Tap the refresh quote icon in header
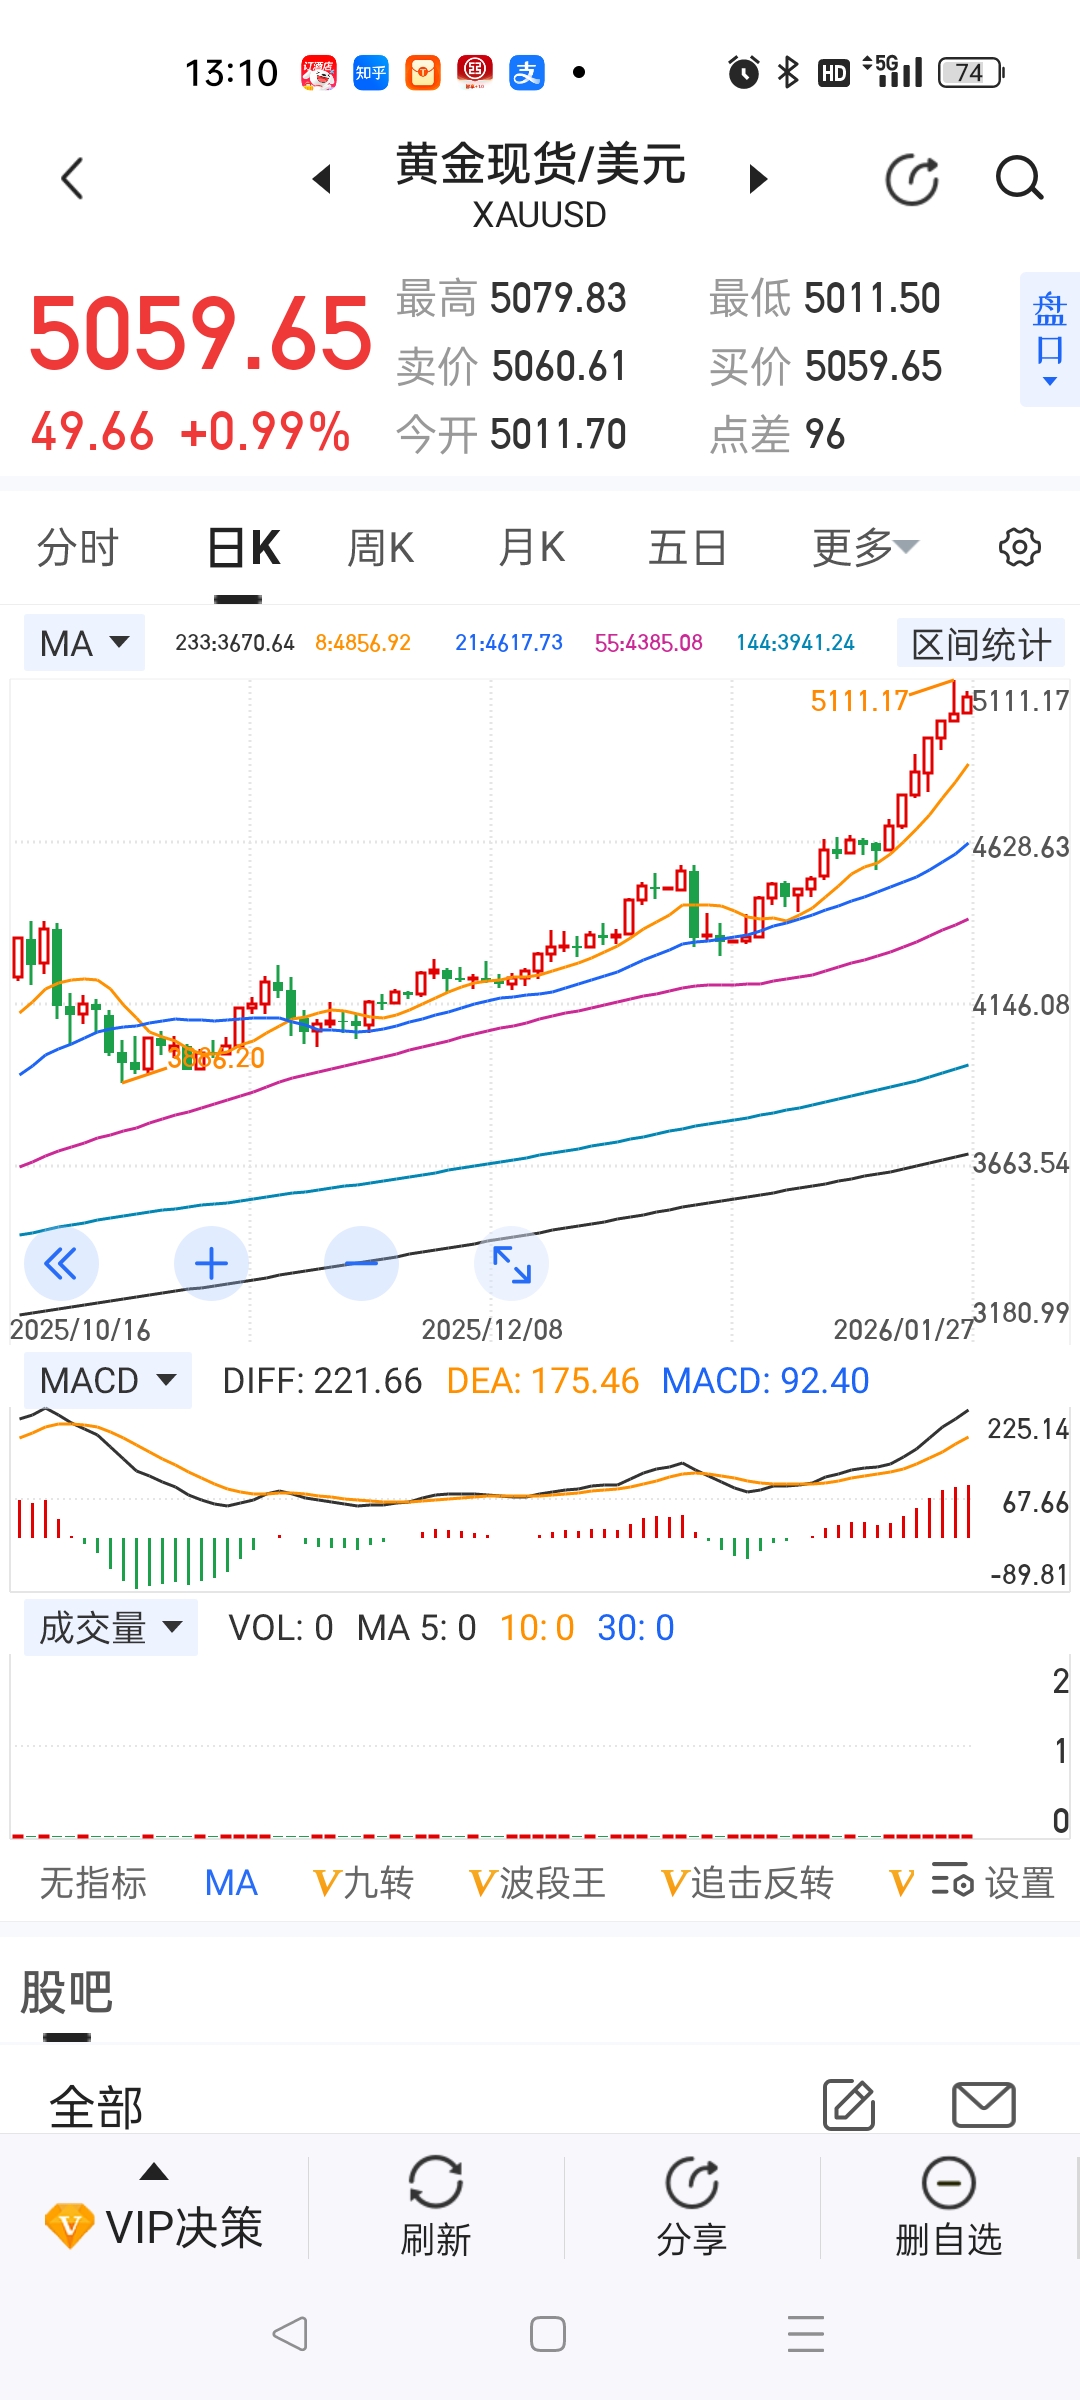This screenshot has height=2400, width=1080. pos(912,180)
